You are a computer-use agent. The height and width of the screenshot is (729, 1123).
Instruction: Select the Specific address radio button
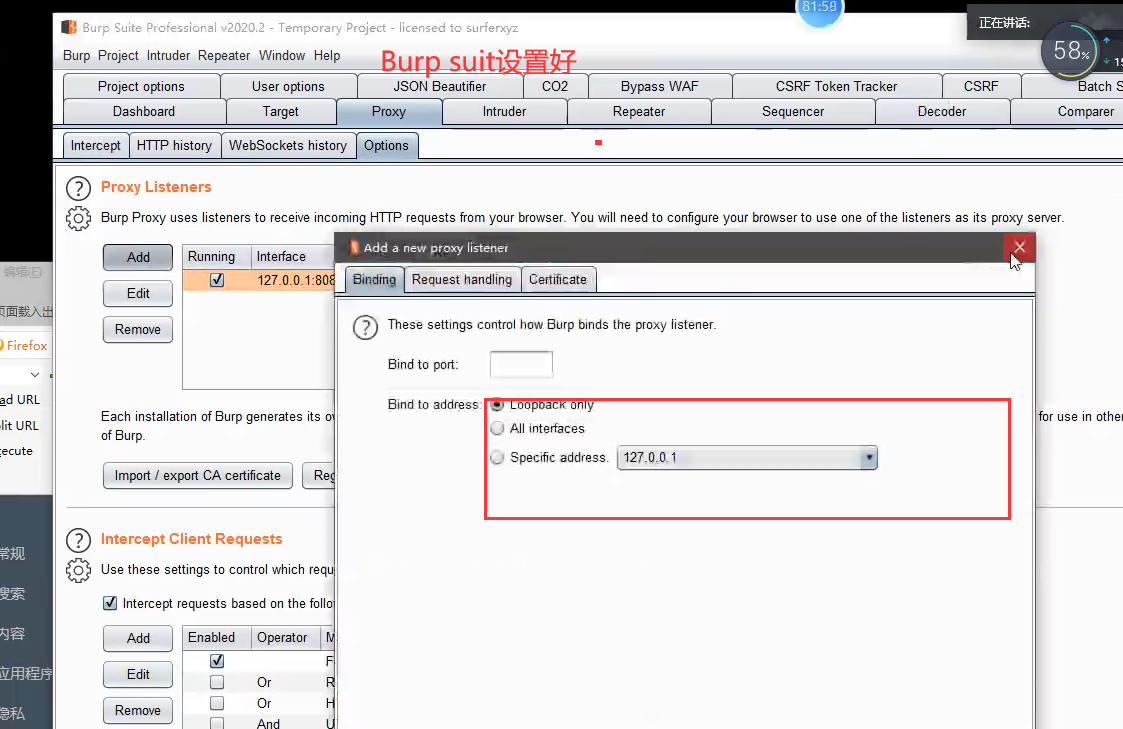497,457
